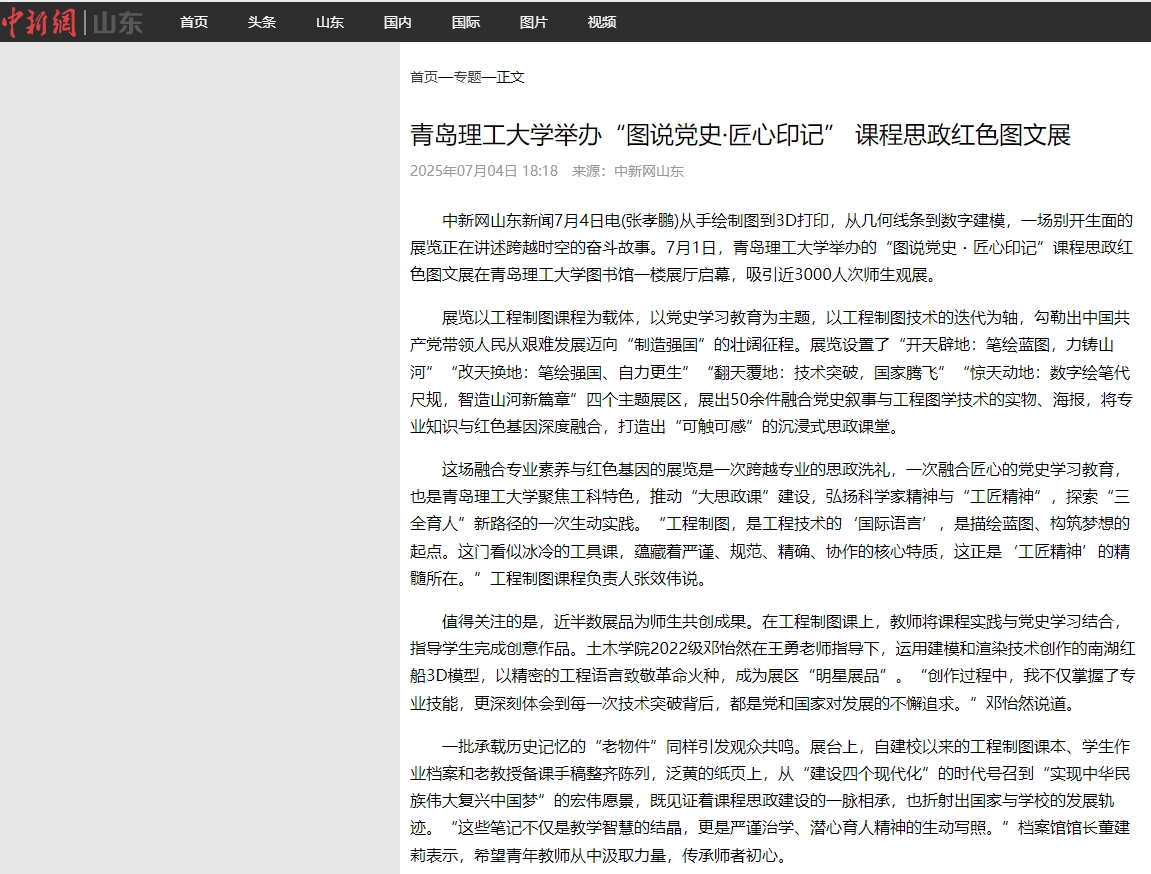The height and width of the screenshot is (874, 1151).
Task: Open the 国内 navigation item
Action: pyautogui.click(x=398, y=22)
